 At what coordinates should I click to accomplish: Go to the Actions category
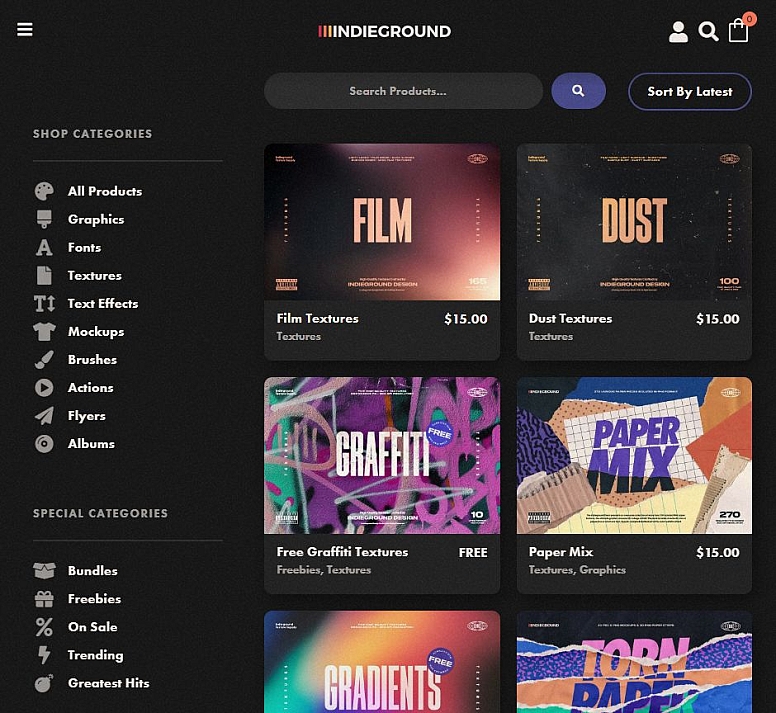[x=91, y=387]
